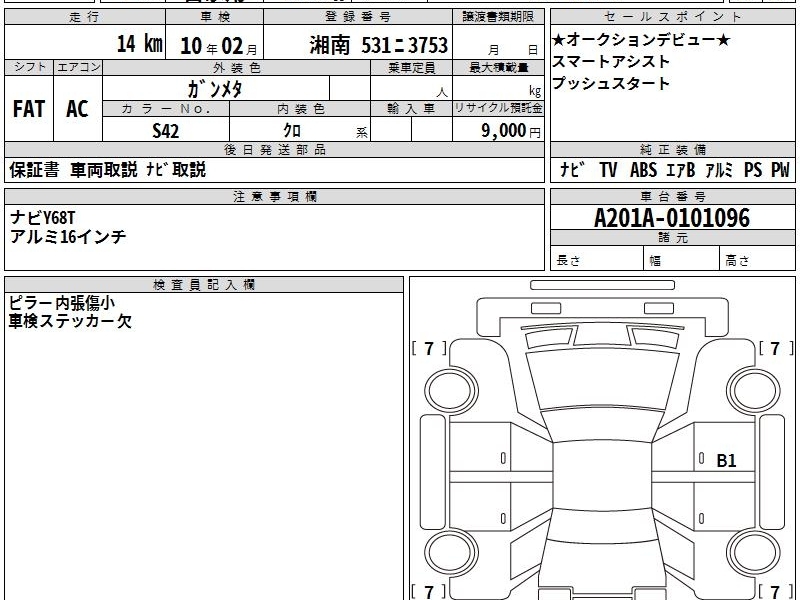The height and width of the screenshot is (600, 800).
Task: Click the '乗車定員' header
Action: point(411,67)
